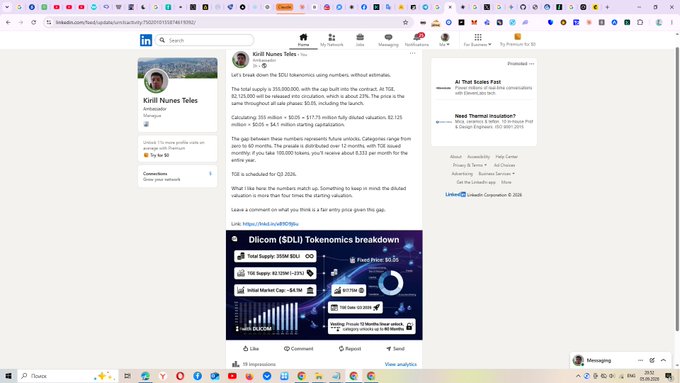Image resolution: width=680 pixels, height=383 pixels.
Task: Expand the browser tab search dropdown
Action: 7,7
